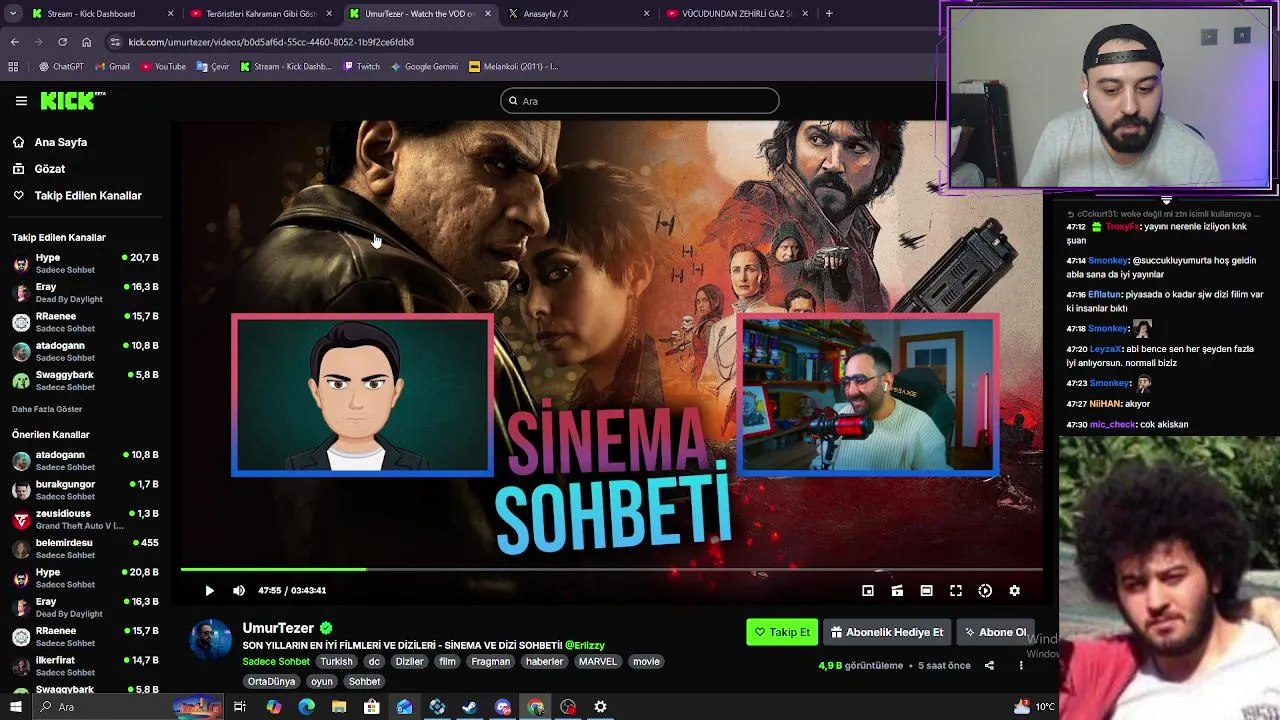Open the browser apps grid shortcut
Image resolution: width=1280 pixels, height=720 pixels.
coord(13,67)
